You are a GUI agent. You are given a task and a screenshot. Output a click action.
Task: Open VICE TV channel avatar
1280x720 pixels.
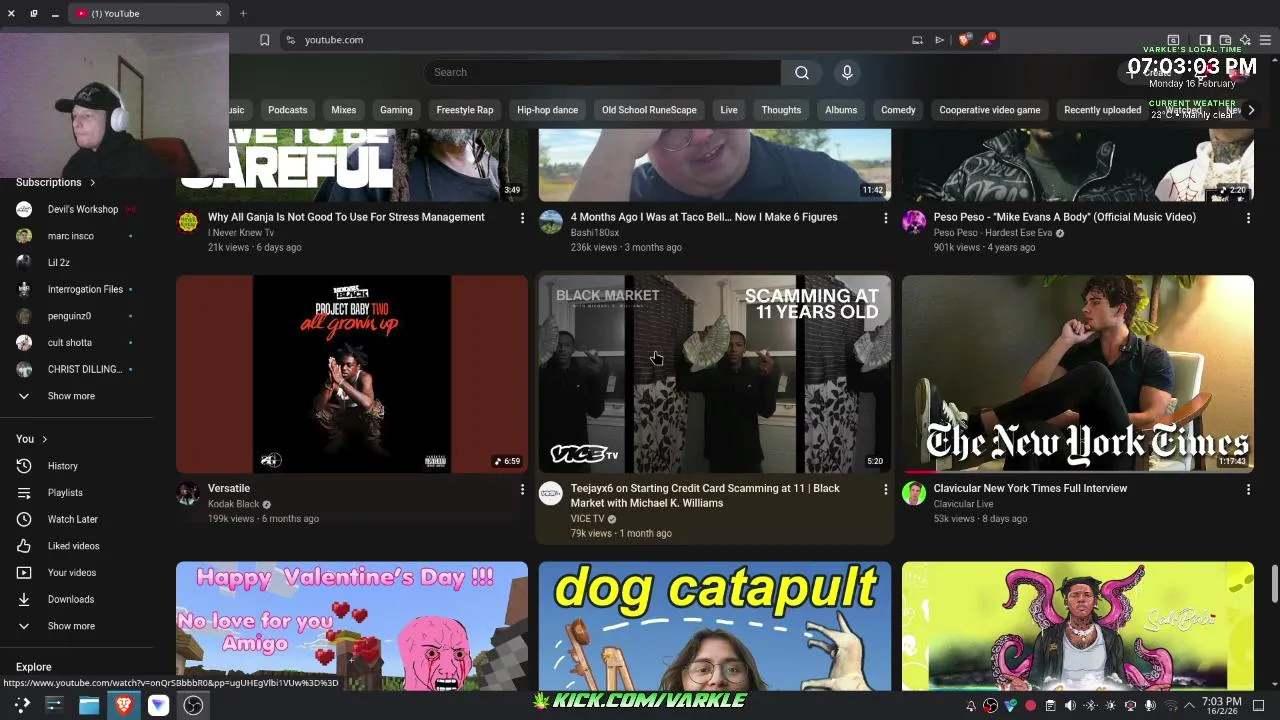tap(551, 493)
